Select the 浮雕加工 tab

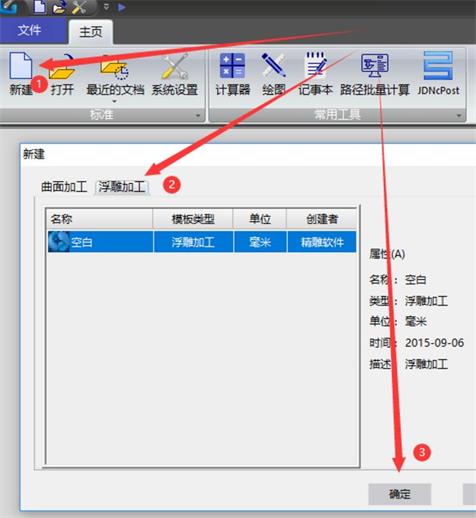tap(122, 187)
